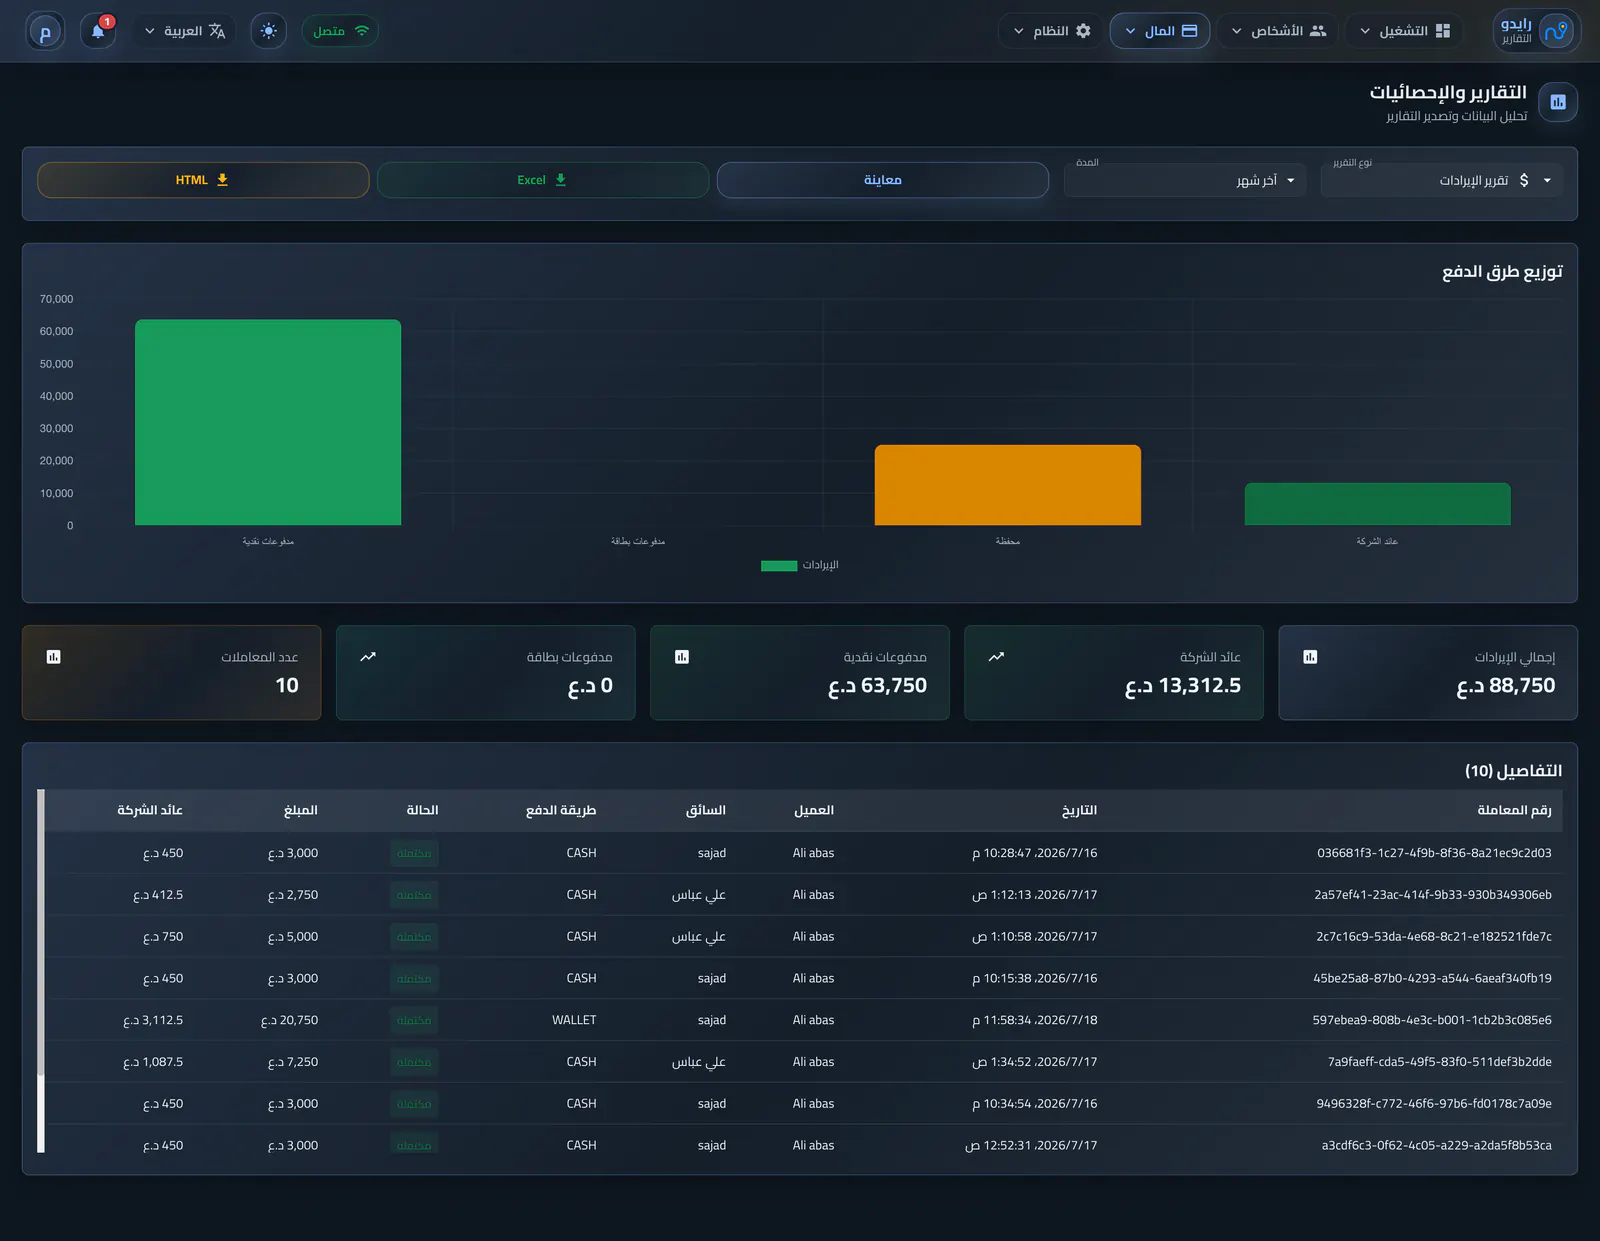Viewport: 1600px width, 1241px height.
Task: Open the System settings menu
Action: [1051, 31]
